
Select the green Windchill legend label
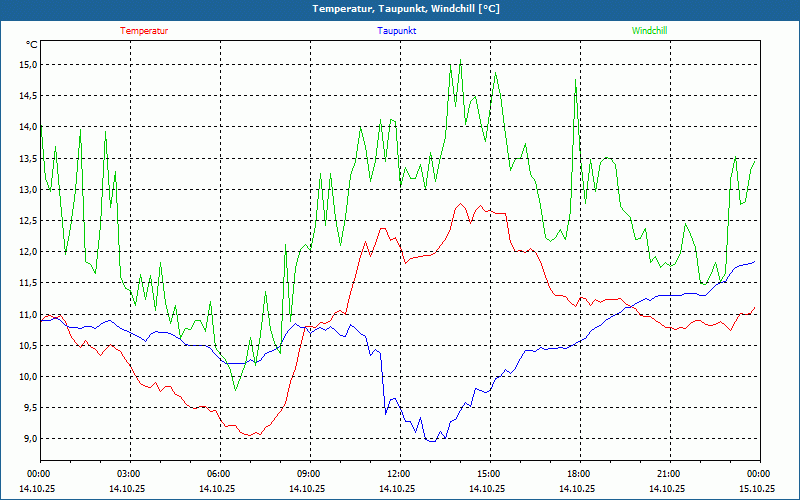pyautogui.click(x=649, y=31)
